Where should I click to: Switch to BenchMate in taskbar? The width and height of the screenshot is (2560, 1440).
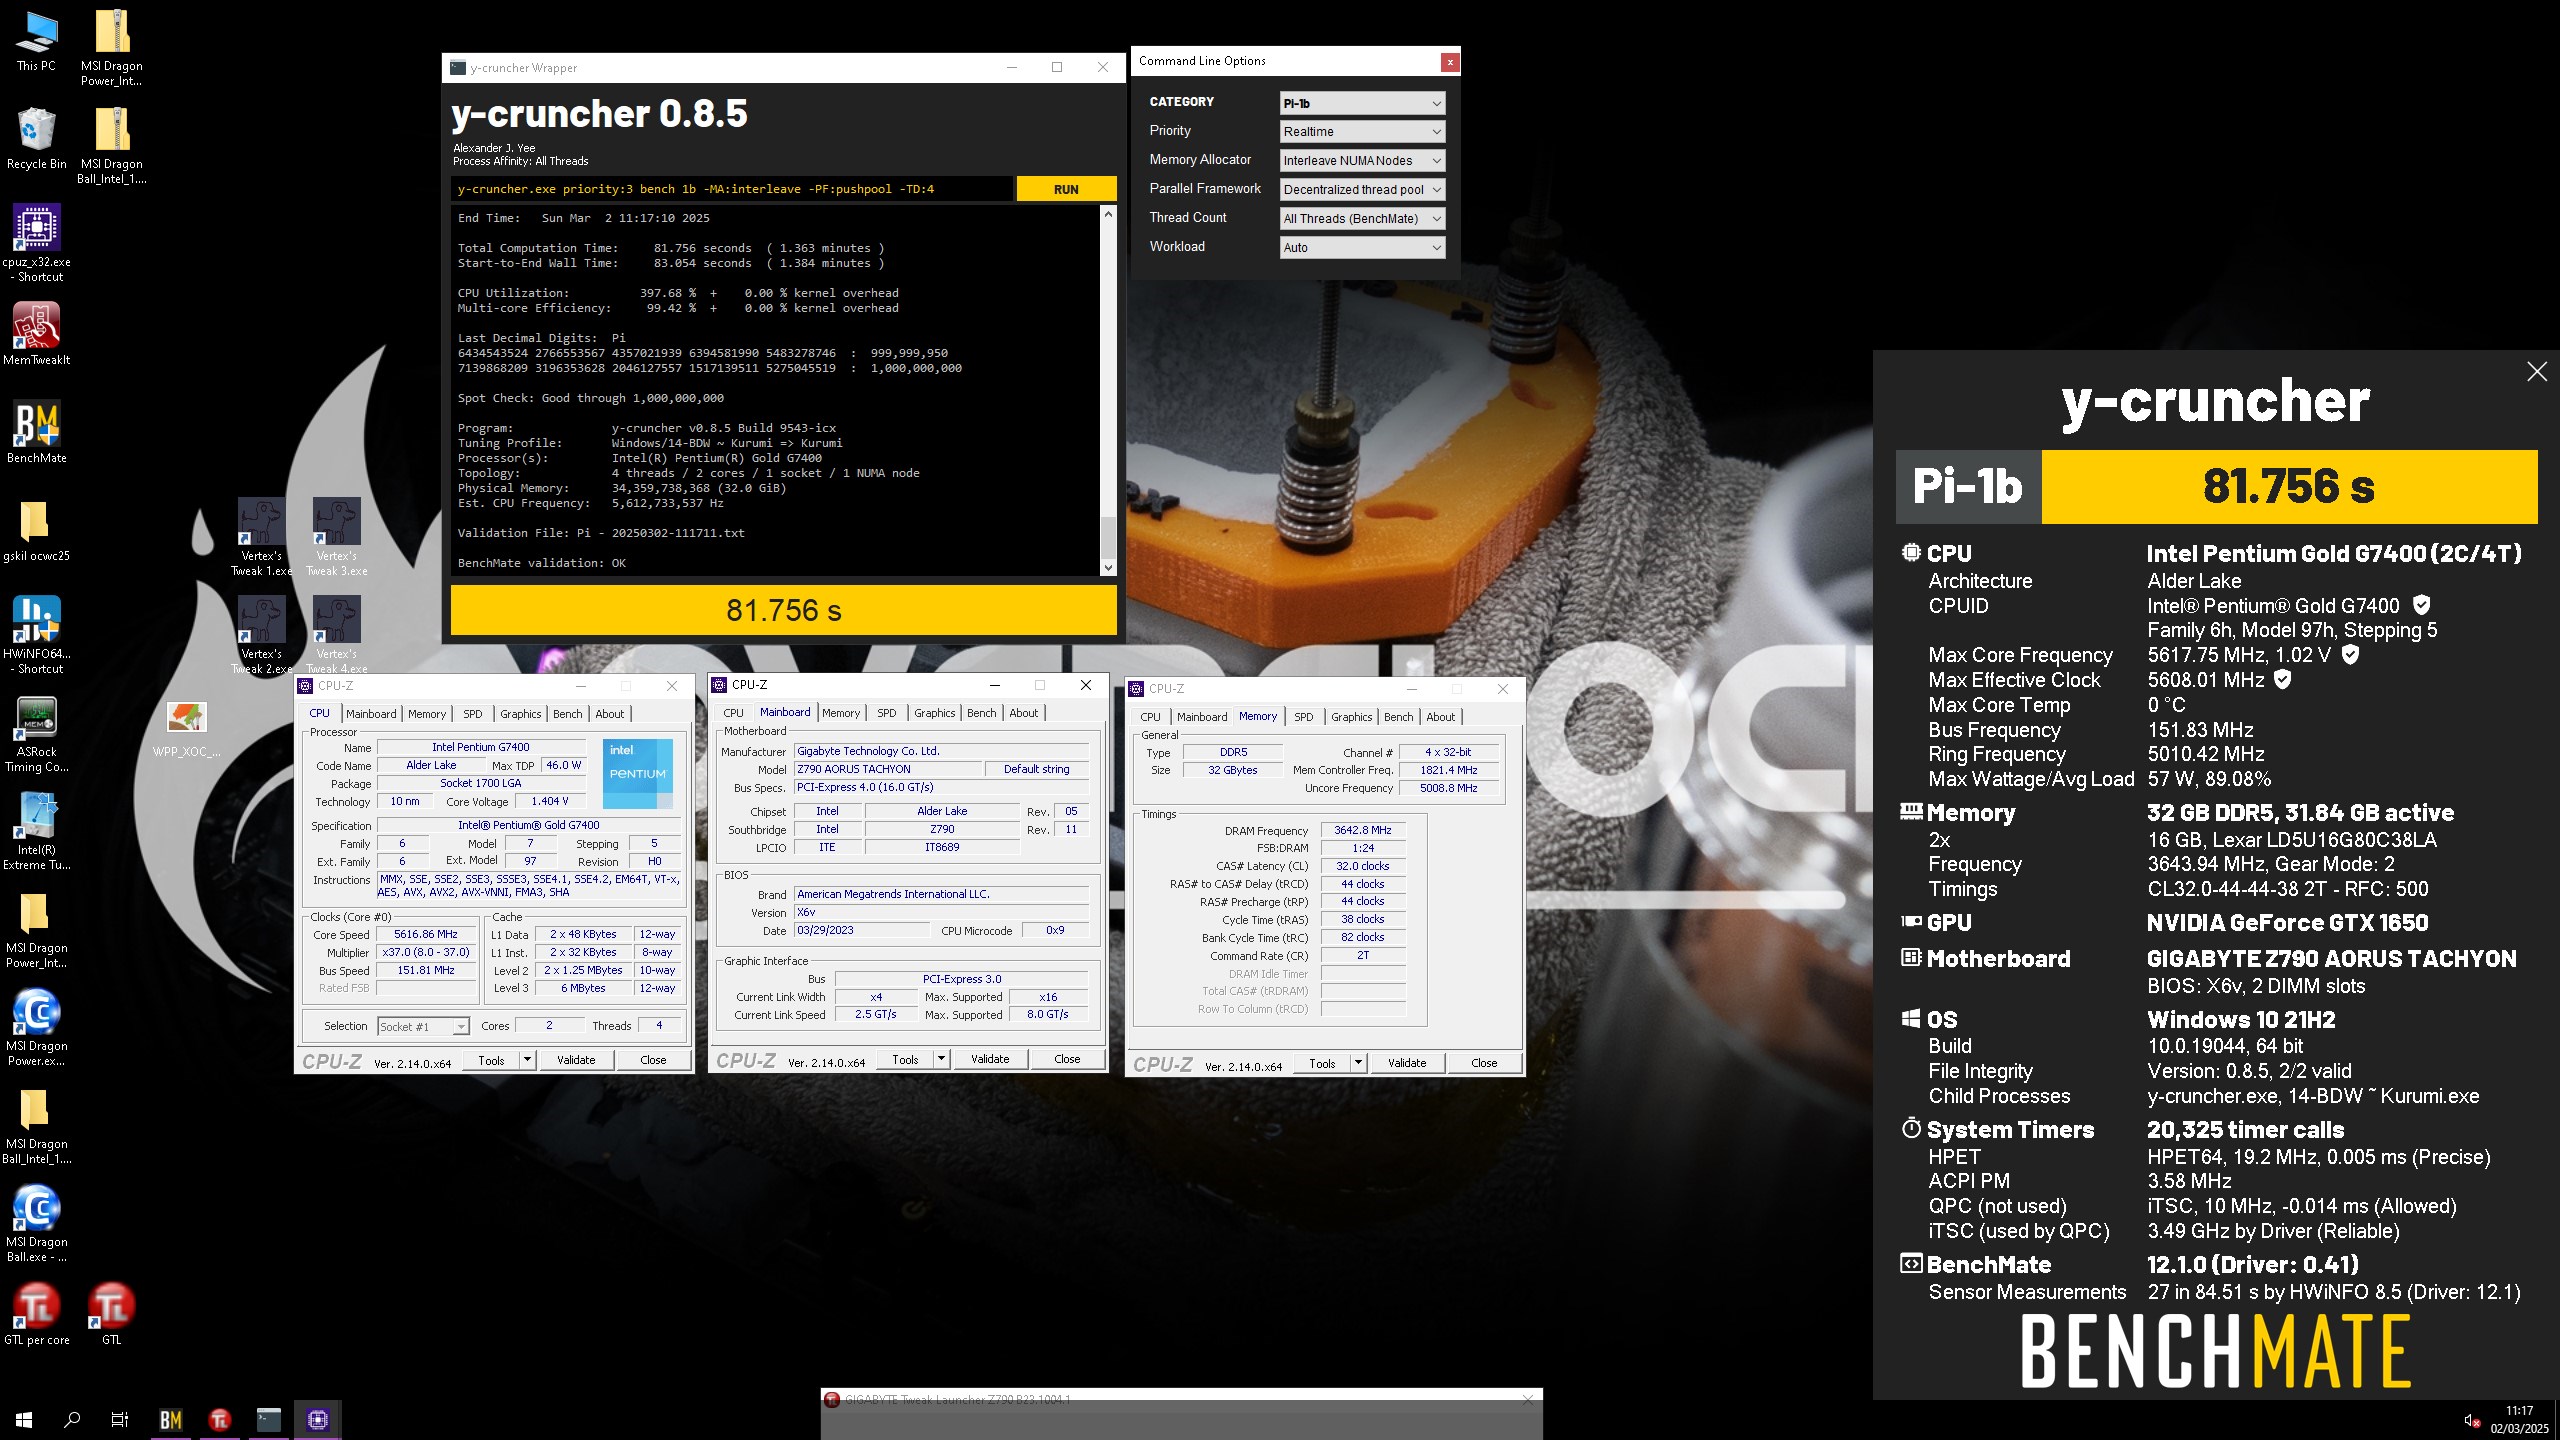coord(171,1419)
